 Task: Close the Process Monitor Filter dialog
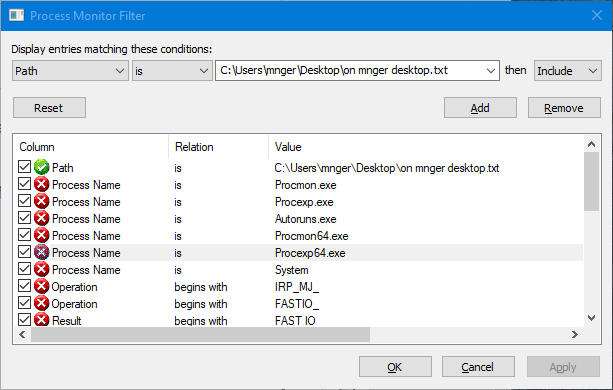(x=597, y=15)
